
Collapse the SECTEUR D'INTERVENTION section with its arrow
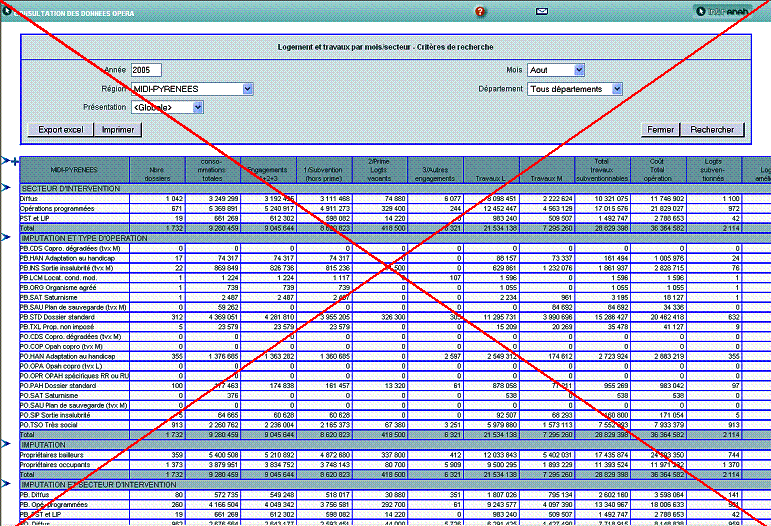point(6,187)
